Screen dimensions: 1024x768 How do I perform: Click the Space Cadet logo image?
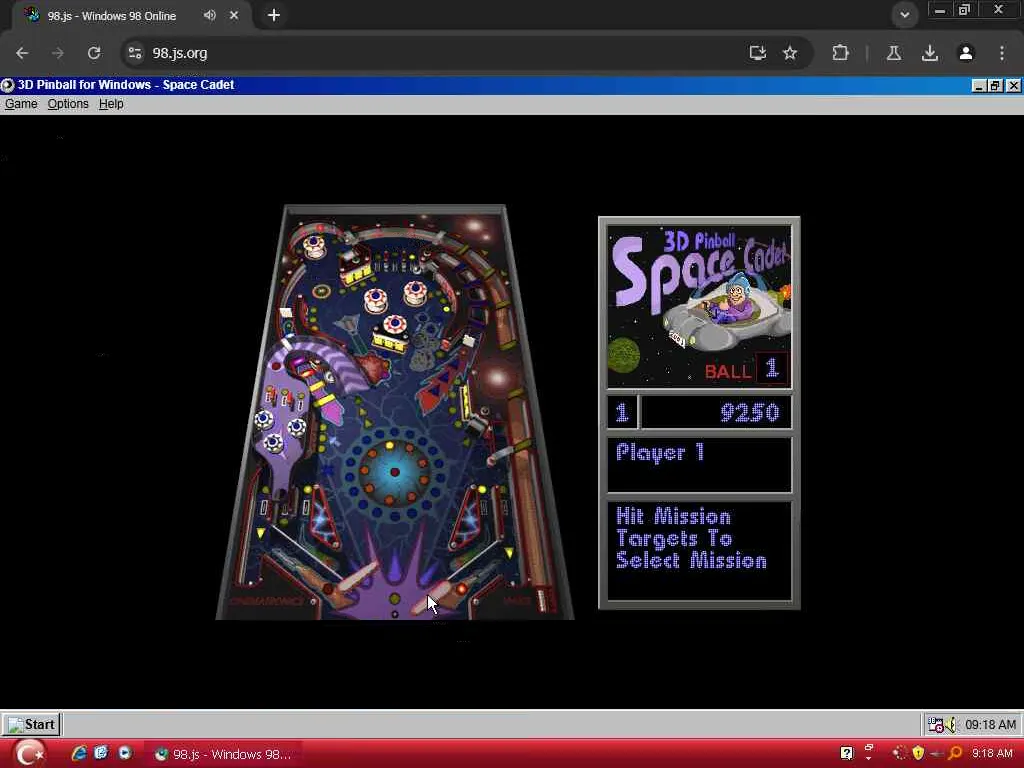click(699, 307)
